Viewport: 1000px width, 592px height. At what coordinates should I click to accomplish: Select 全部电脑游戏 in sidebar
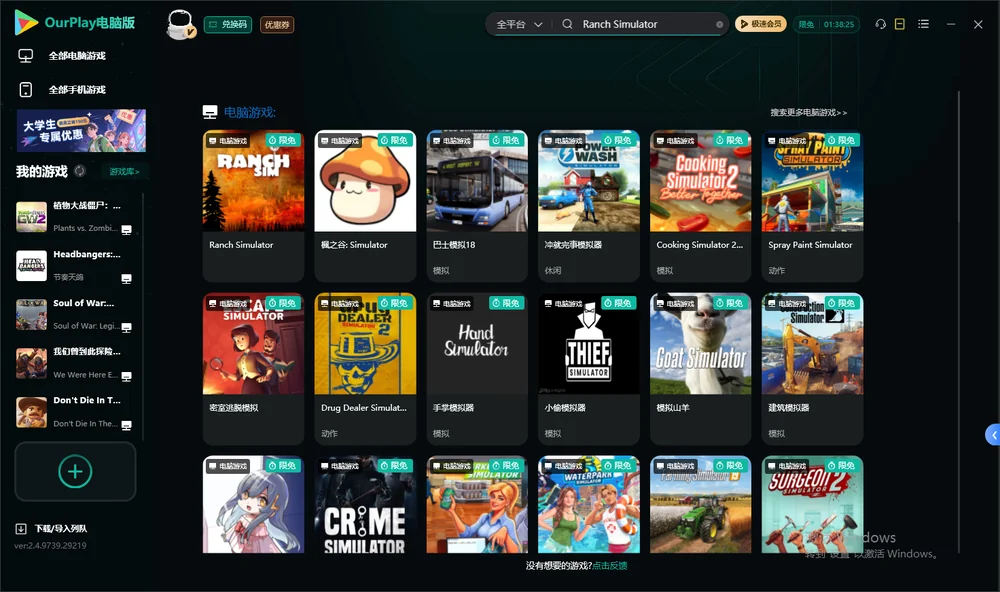[77, 56]
